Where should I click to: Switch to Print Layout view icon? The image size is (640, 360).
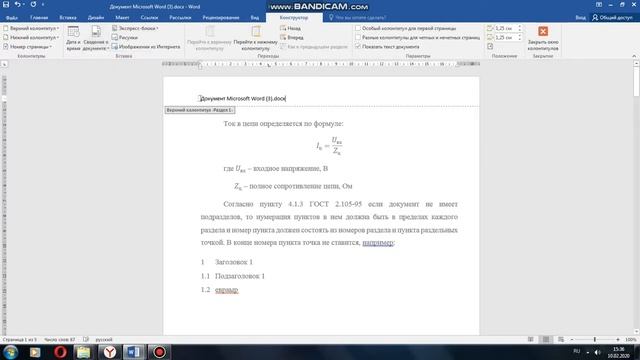546,340
